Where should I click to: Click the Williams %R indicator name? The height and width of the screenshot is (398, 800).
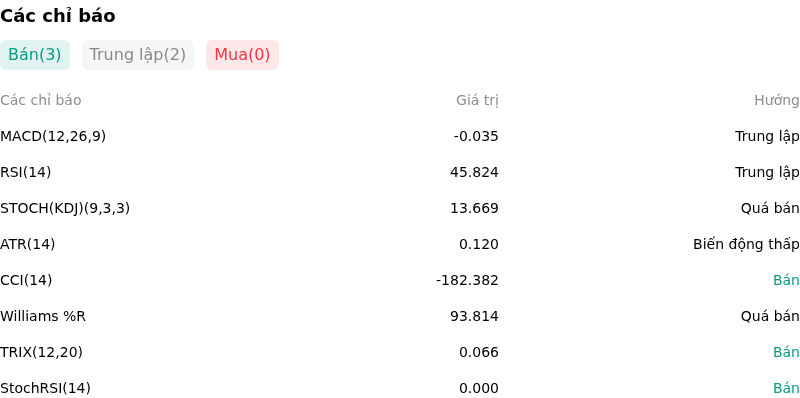click(x=43, y=316)
